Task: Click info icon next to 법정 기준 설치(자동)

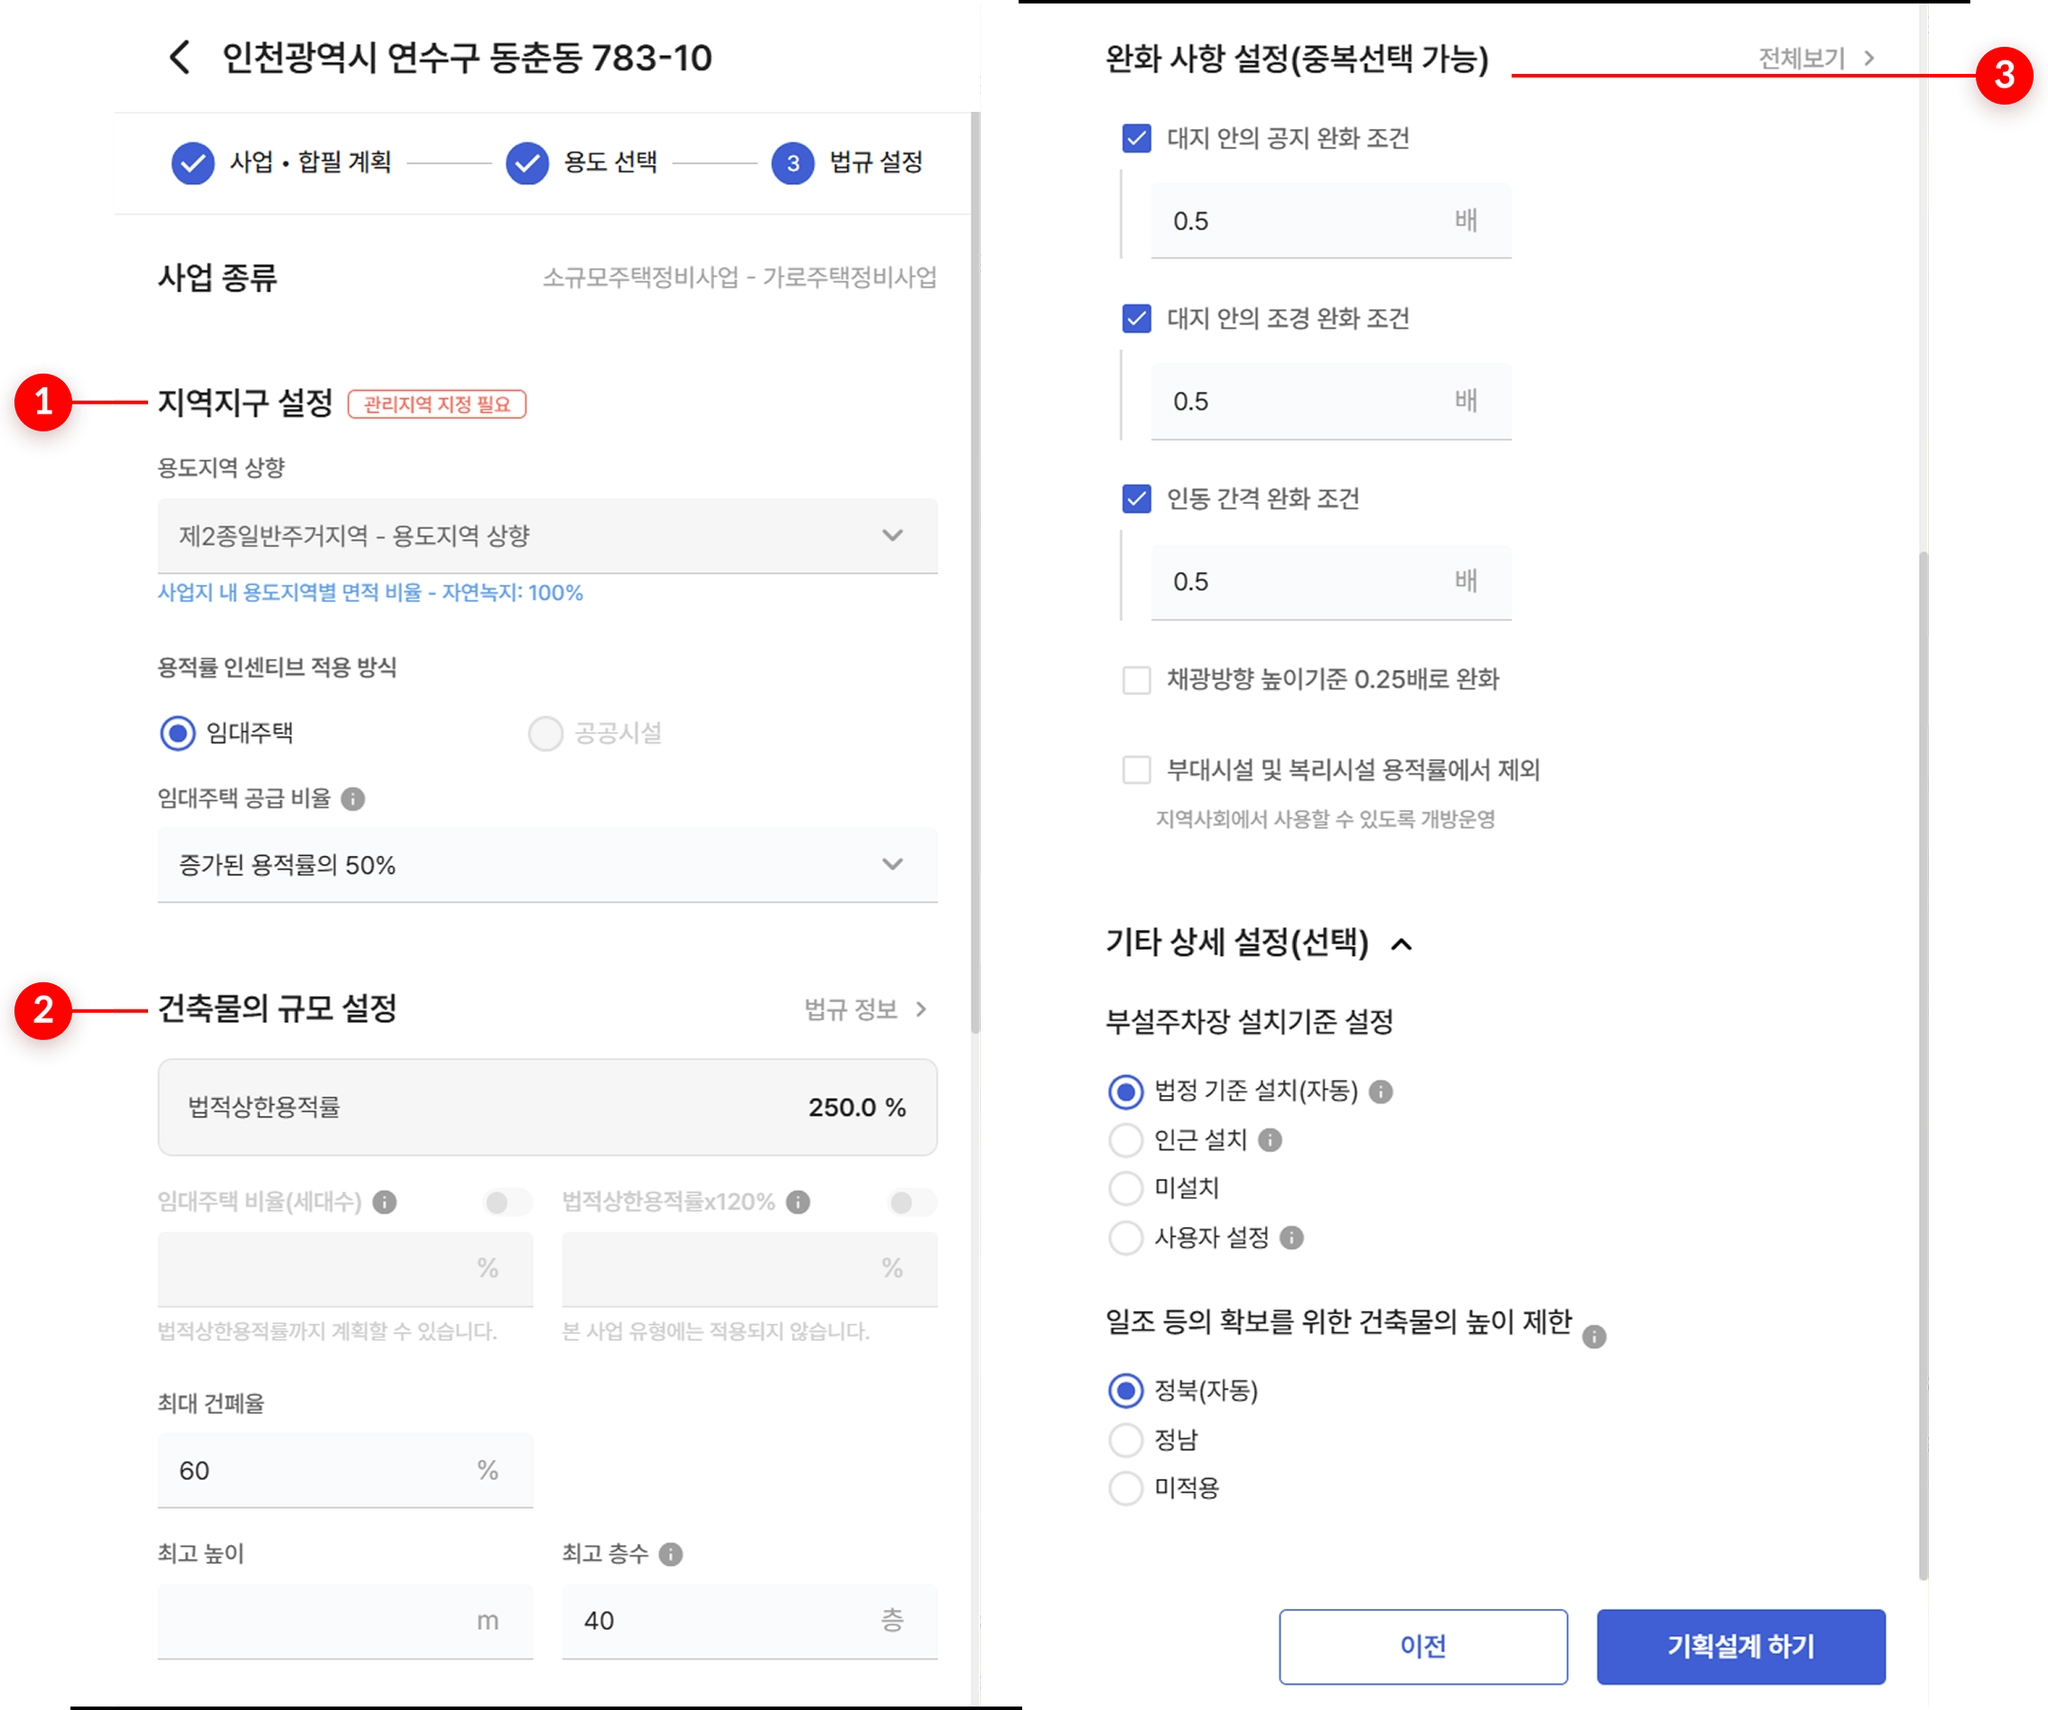Action: coord(1381,1091)
